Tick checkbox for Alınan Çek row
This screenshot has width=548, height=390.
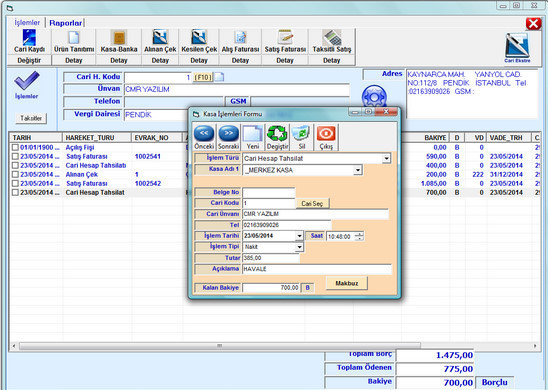click(x=15, y=174)
